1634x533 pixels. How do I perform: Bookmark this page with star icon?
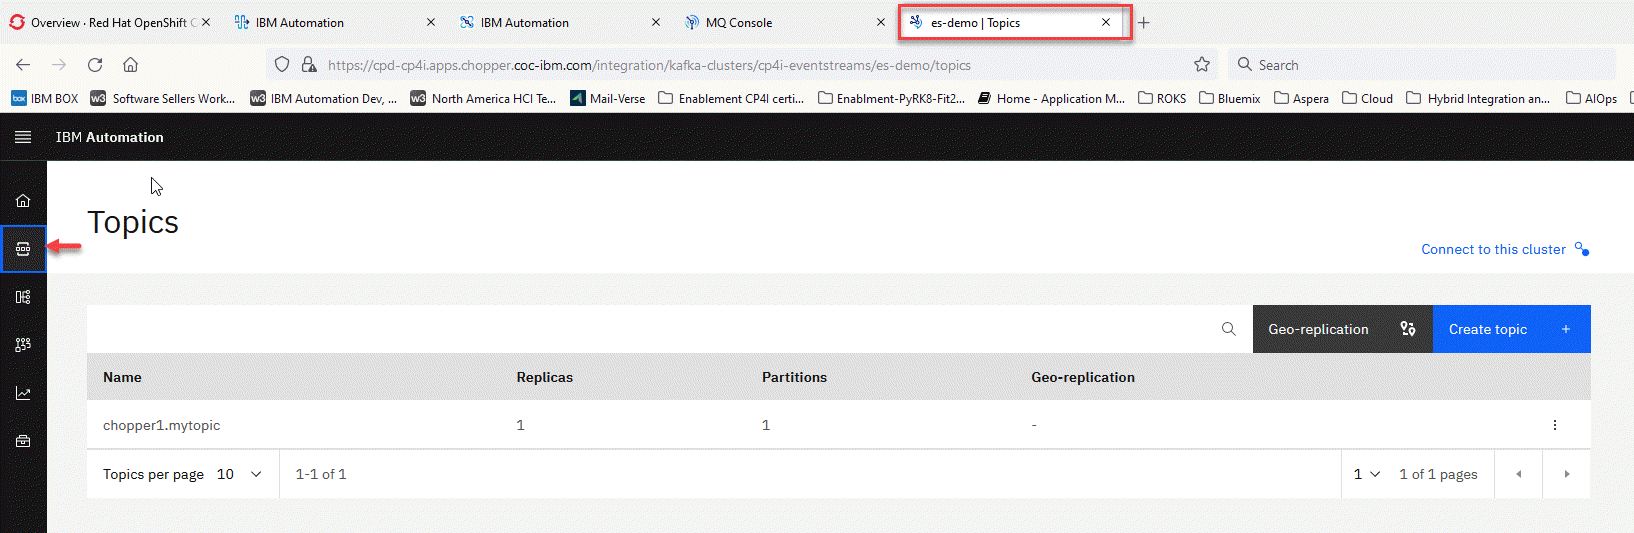coord(1201,65)
